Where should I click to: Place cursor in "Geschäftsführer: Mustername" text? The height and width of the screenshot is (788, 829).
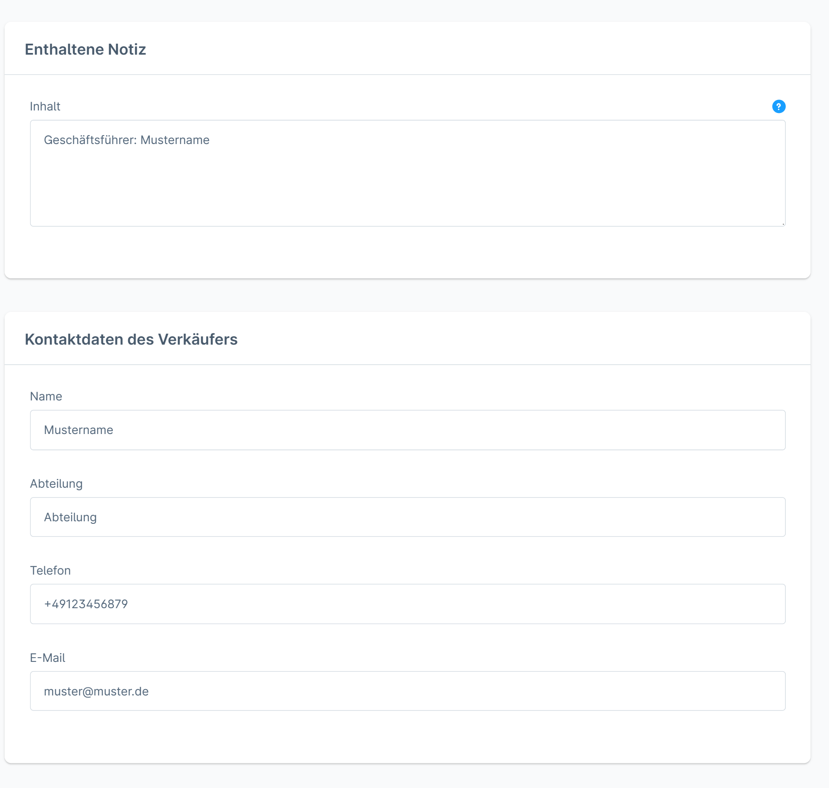pyautogui.click(x=126, y=140)
